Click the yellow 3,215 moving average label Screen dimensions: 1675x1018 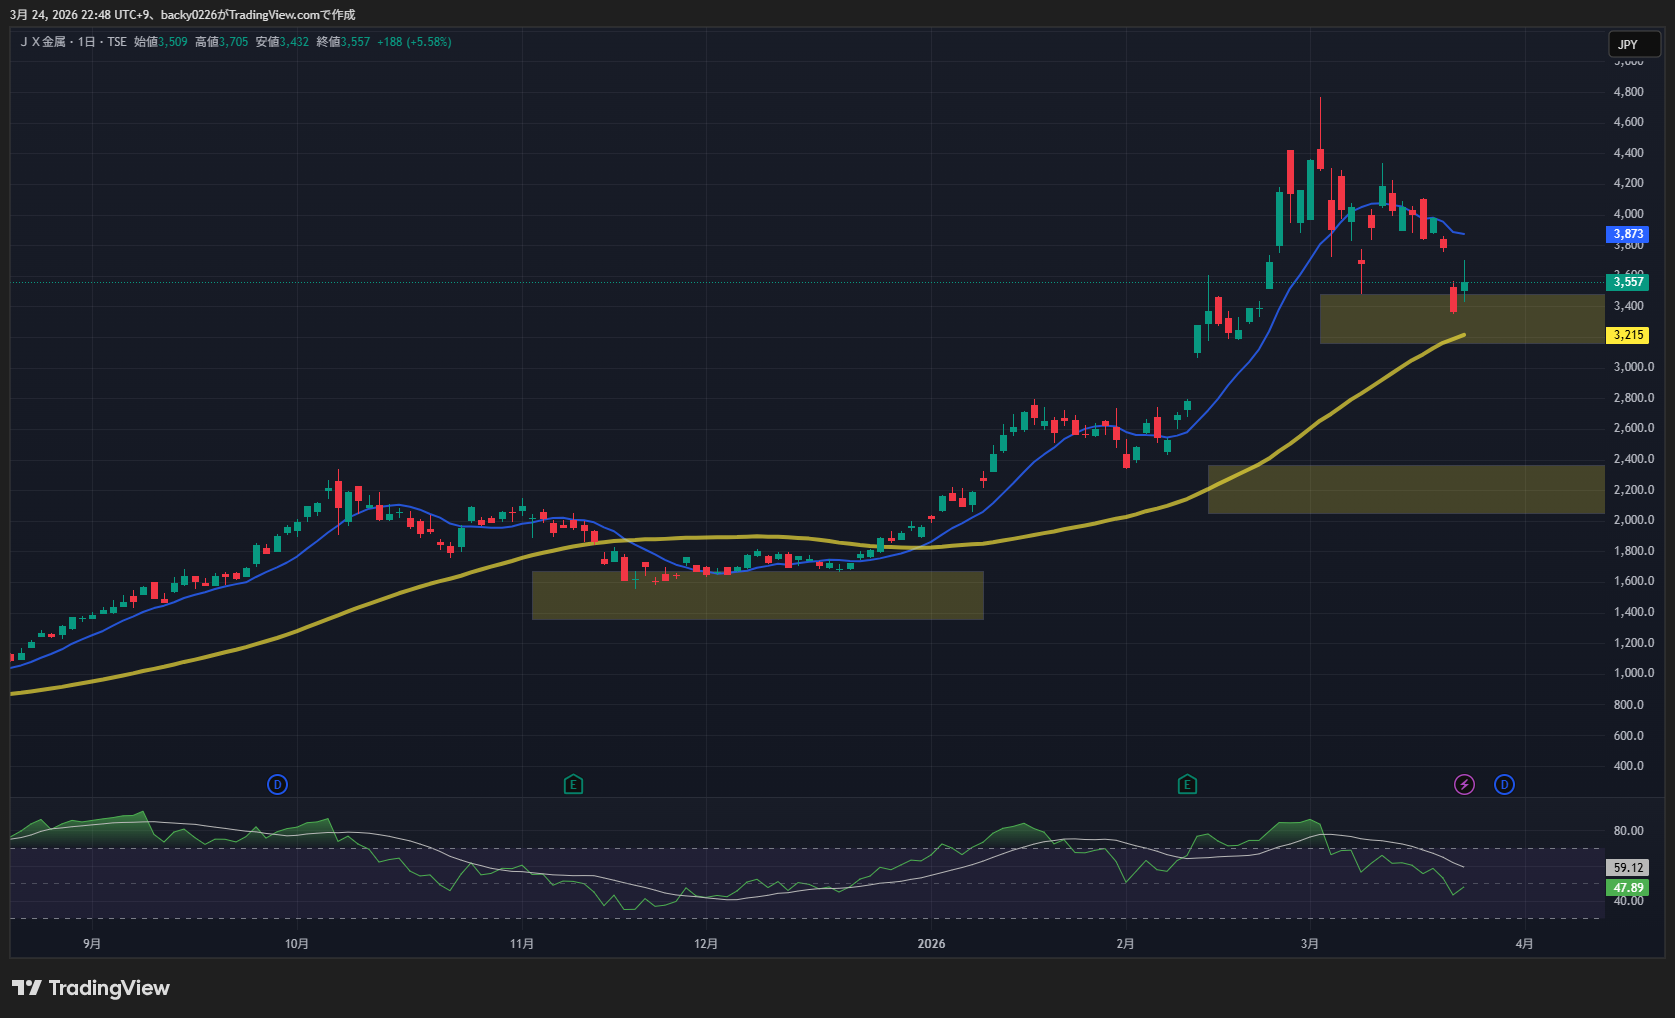(1628, 335)
